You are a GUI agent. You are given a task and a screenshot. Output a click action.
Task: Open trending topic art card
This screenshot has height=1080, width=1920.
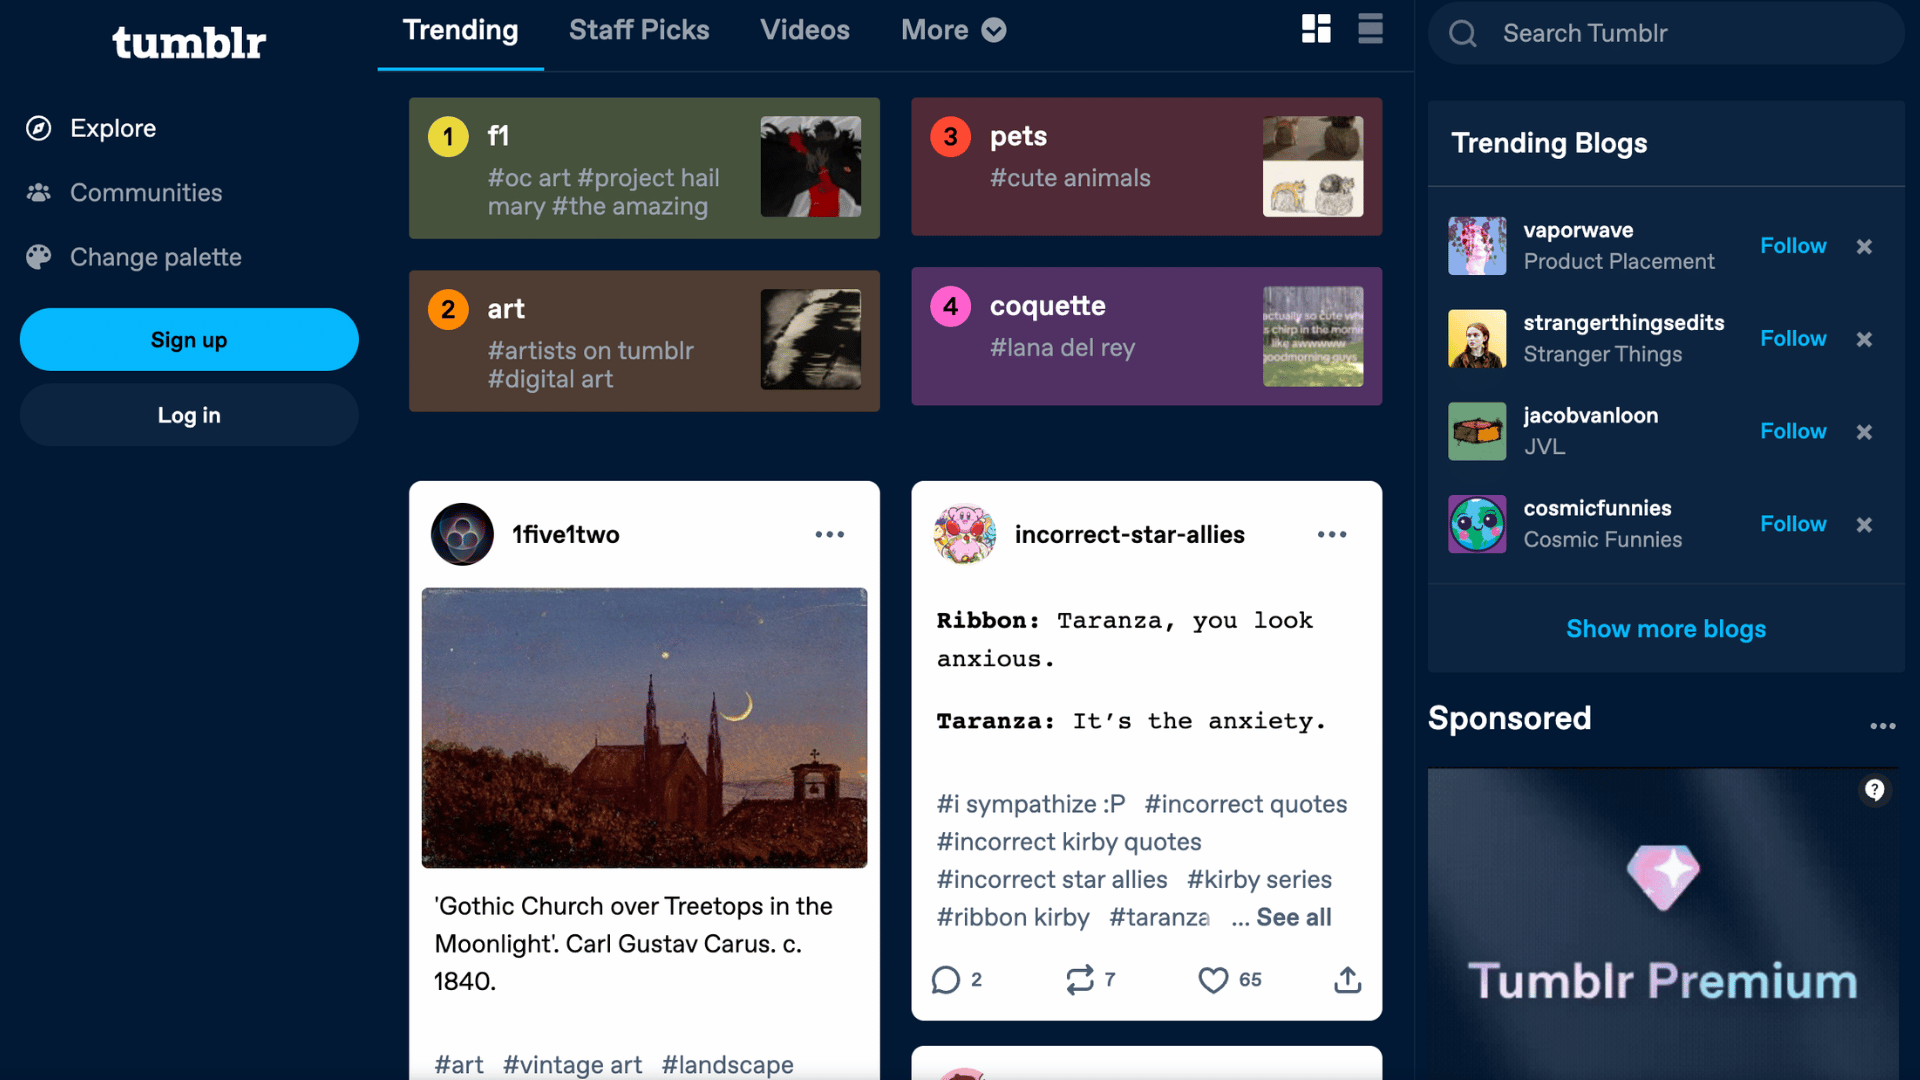point(644,341)
